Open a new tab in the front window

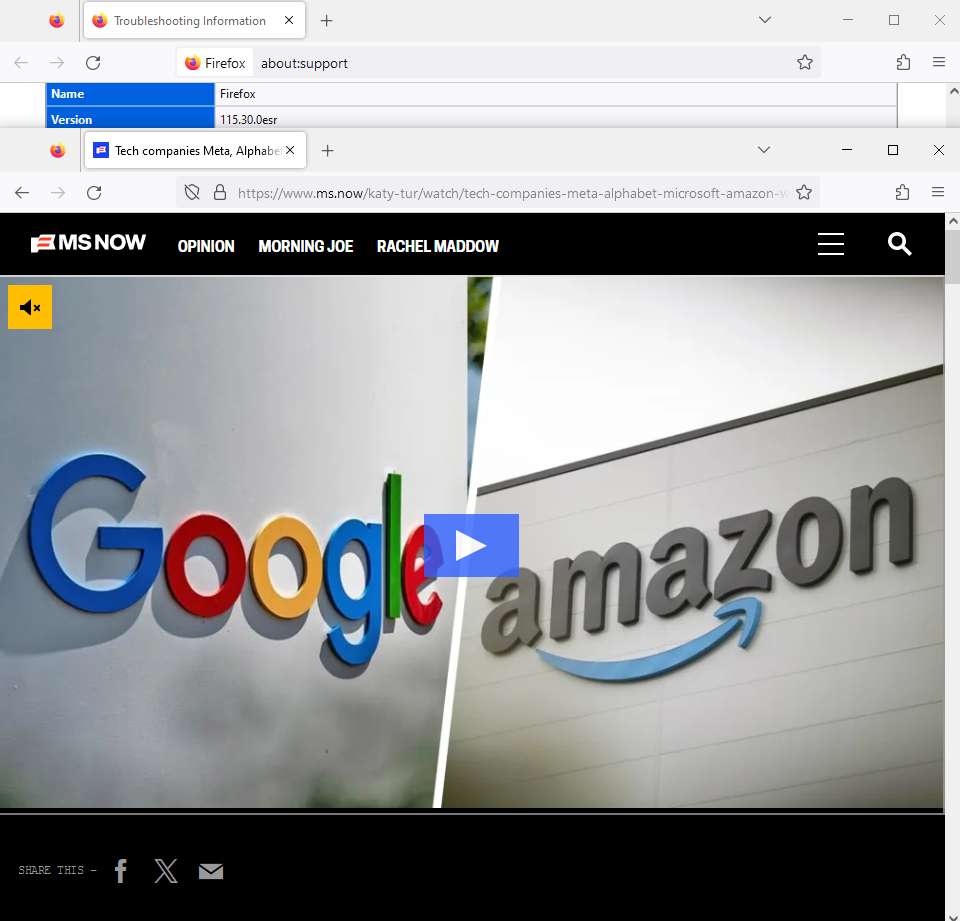[328, 151]
